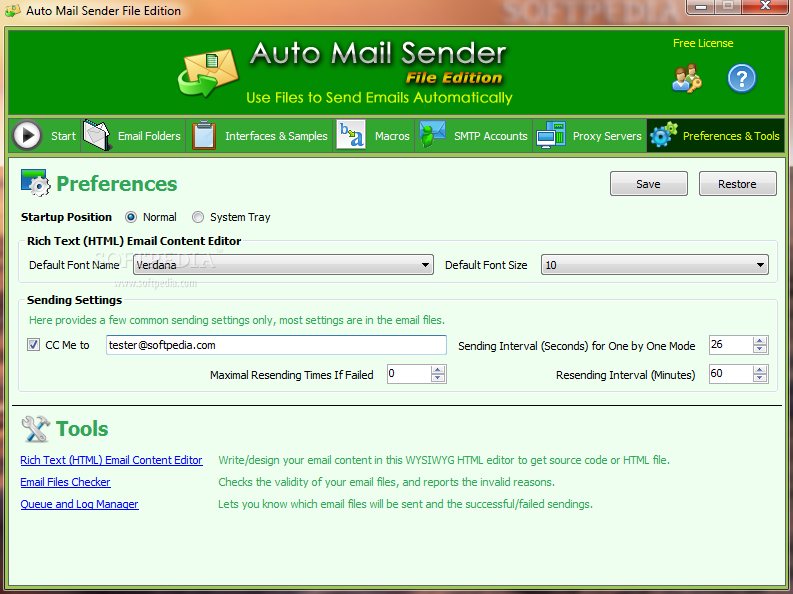Click the Preferences & Tools gears icon
The height and width of the screenshot is (594, 793).
point(663,135)
